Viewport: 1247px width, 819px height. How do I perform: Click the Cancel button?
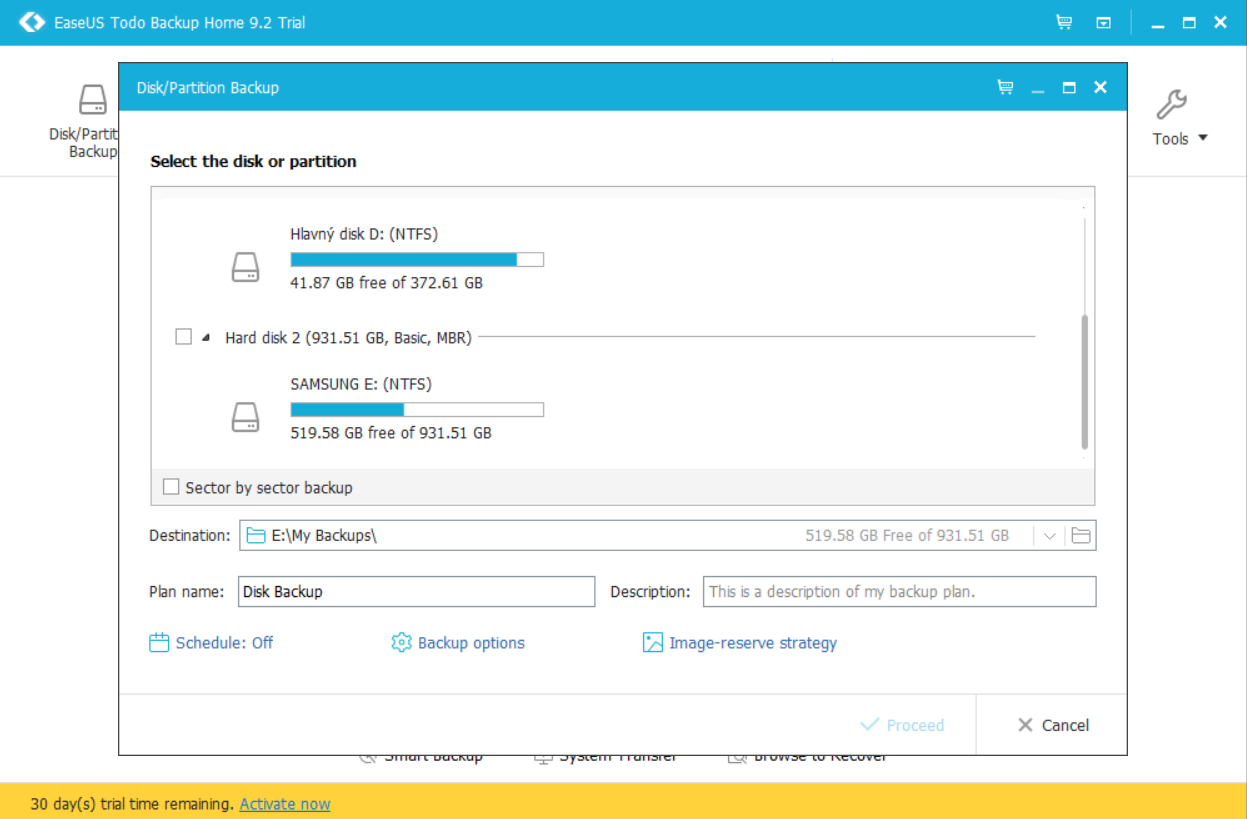(1052, 725)
